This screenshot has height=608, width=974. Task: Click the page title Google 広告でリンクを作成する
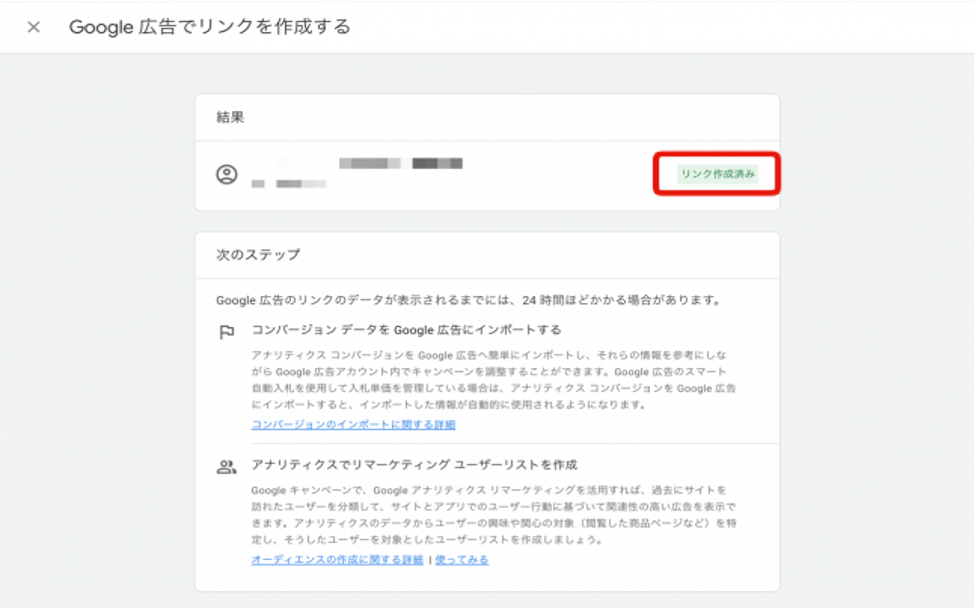(x=210, y=27)
